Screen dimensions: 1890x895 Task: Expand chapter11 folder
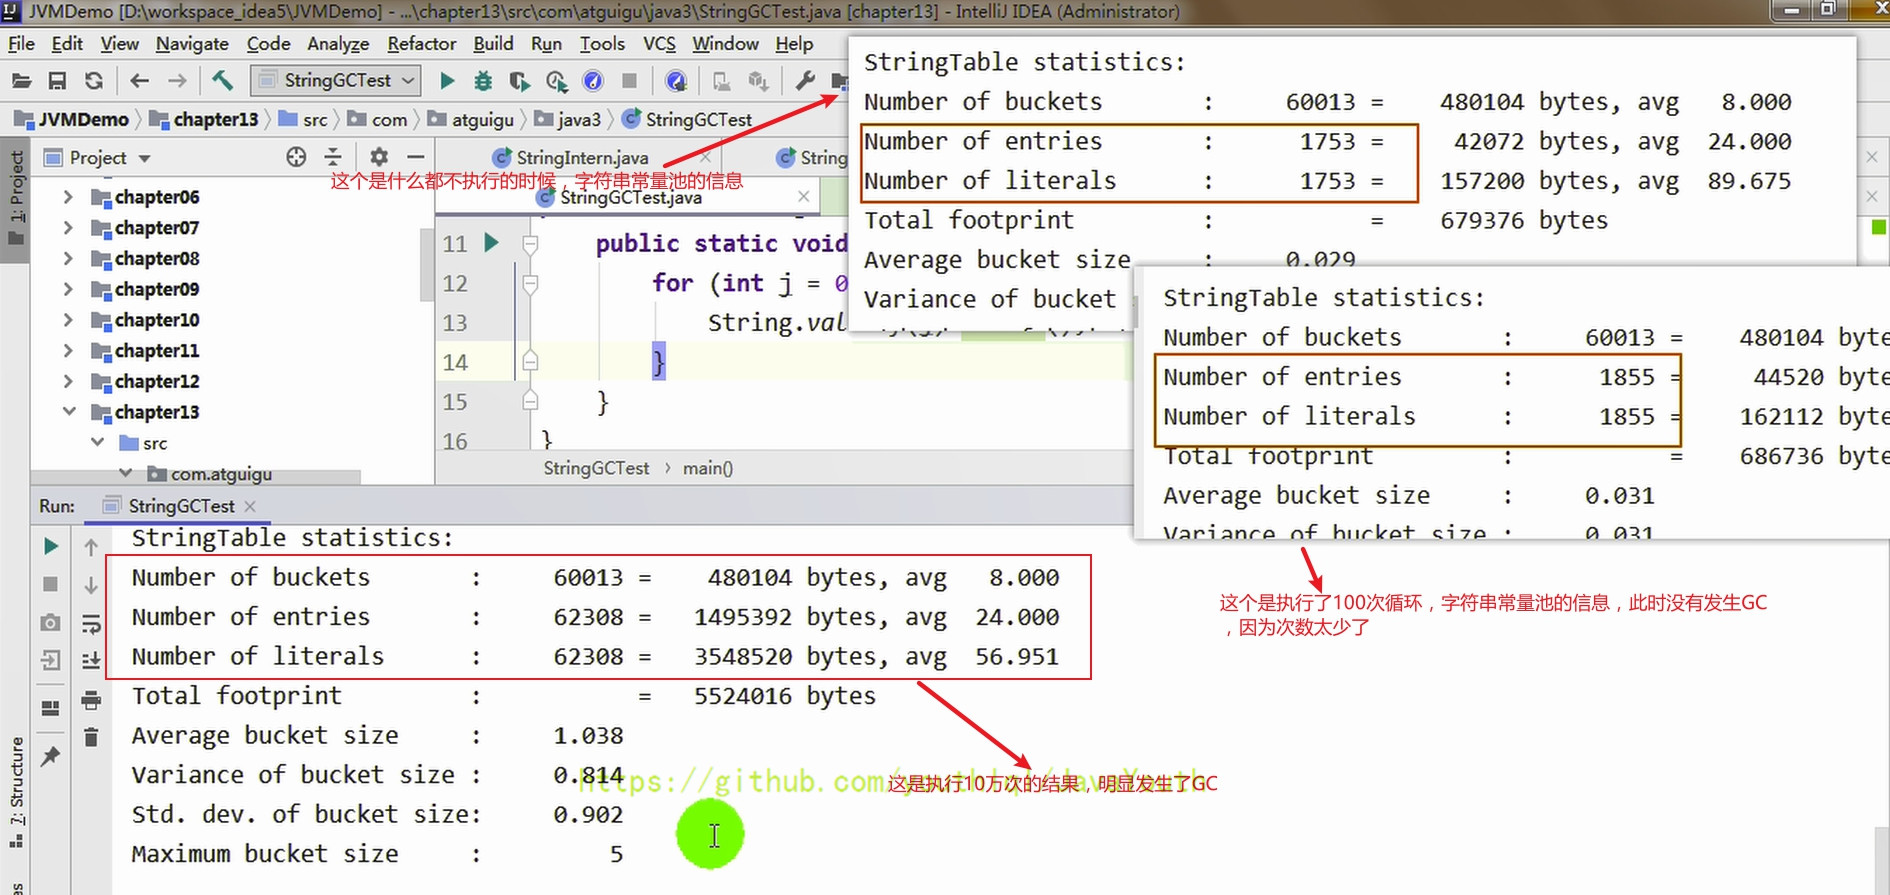(68, 351)
